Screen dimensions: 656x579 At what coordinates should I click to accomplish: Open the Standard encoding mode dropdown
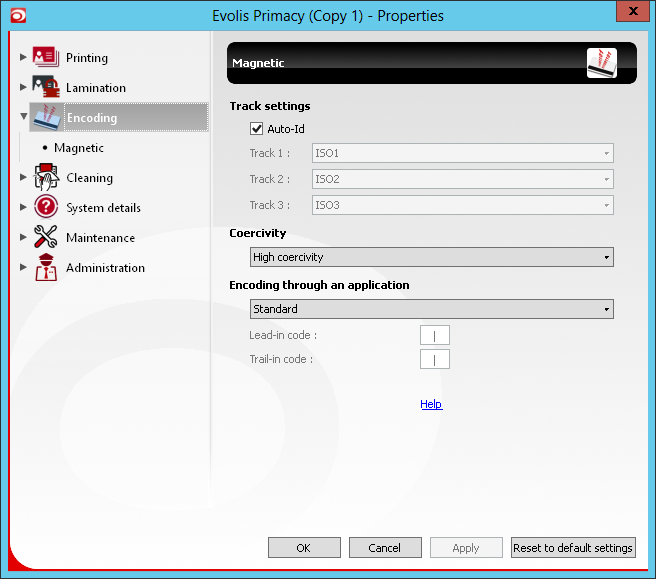(432, 309)
